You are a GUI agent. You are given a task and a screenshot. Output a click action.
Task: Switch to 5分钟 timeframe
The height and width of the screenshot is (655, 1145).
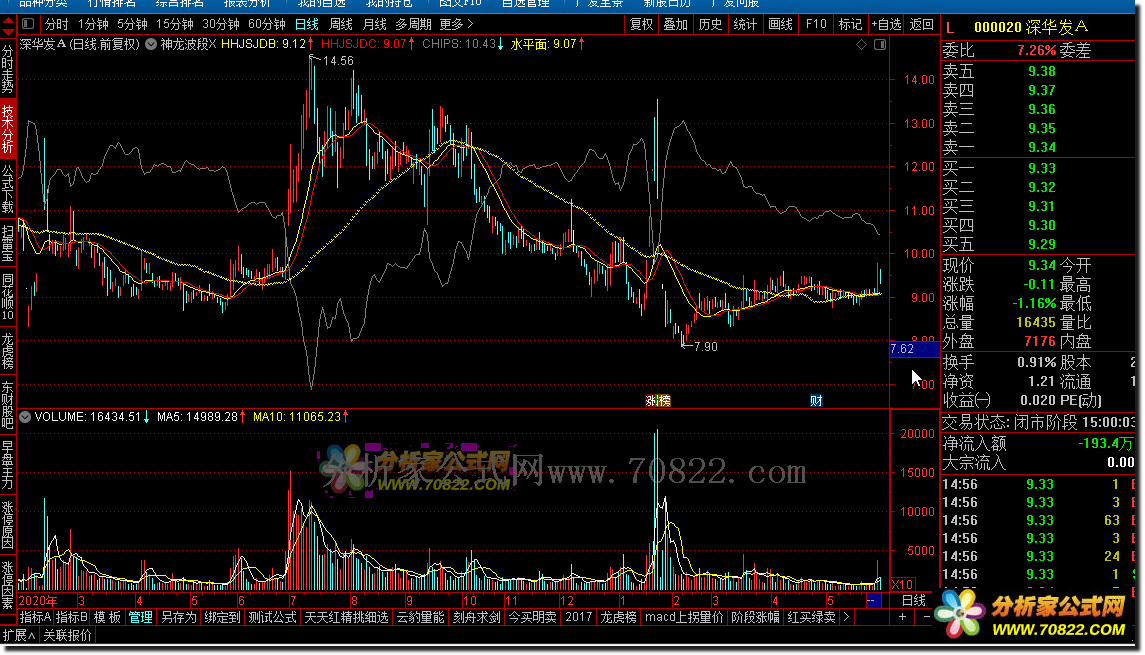[132, 24]
